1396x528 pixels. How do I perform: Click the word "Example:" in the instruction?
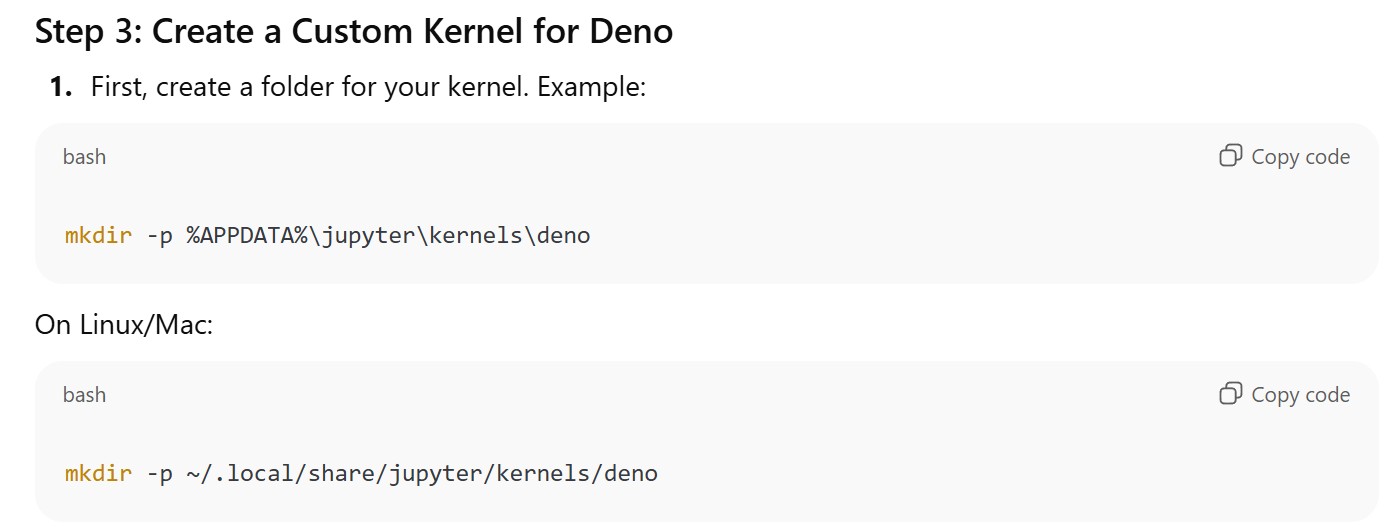click(592, 87)
